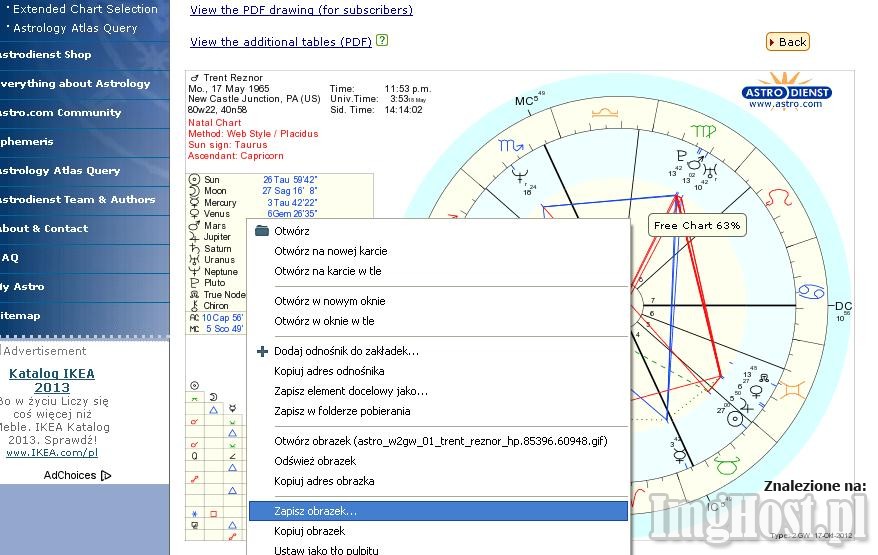Click the folder icon beside Otwórz
This screenshot has height=555, width=878.
(261, 231)
